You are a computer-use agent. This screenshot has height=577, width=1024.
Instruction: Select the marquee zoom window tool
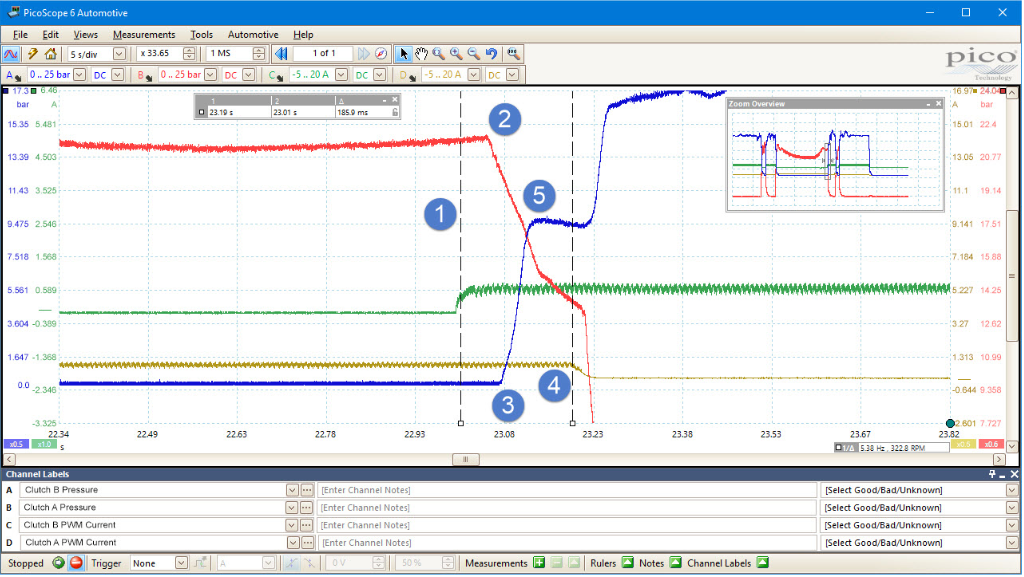439,54
